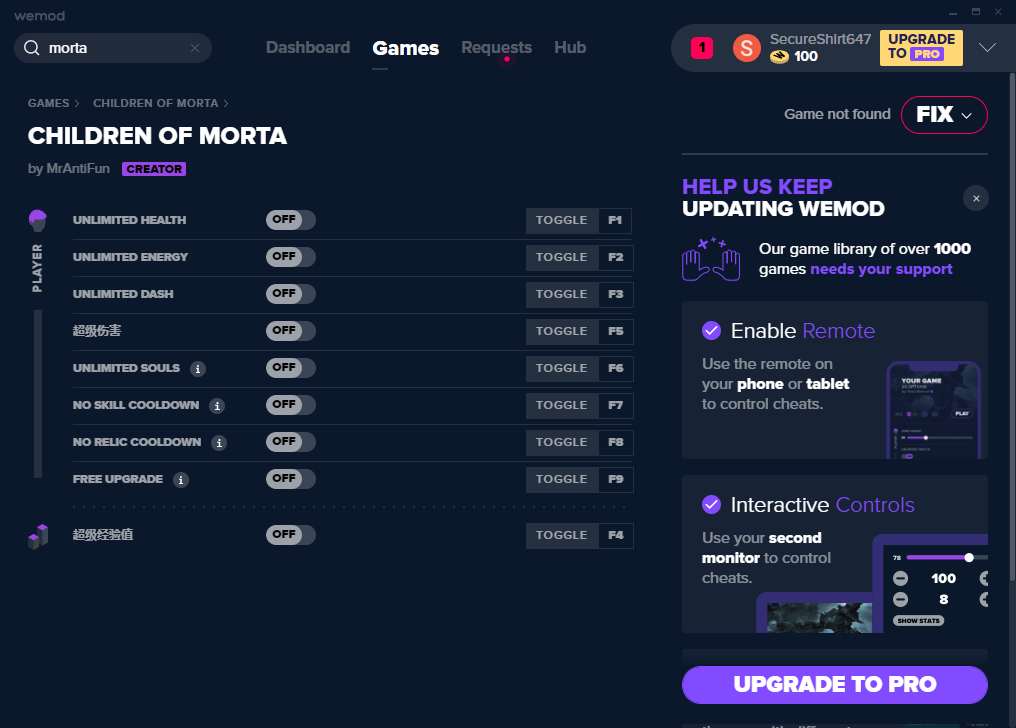Open the account menu chevron

tap(987, 48)
